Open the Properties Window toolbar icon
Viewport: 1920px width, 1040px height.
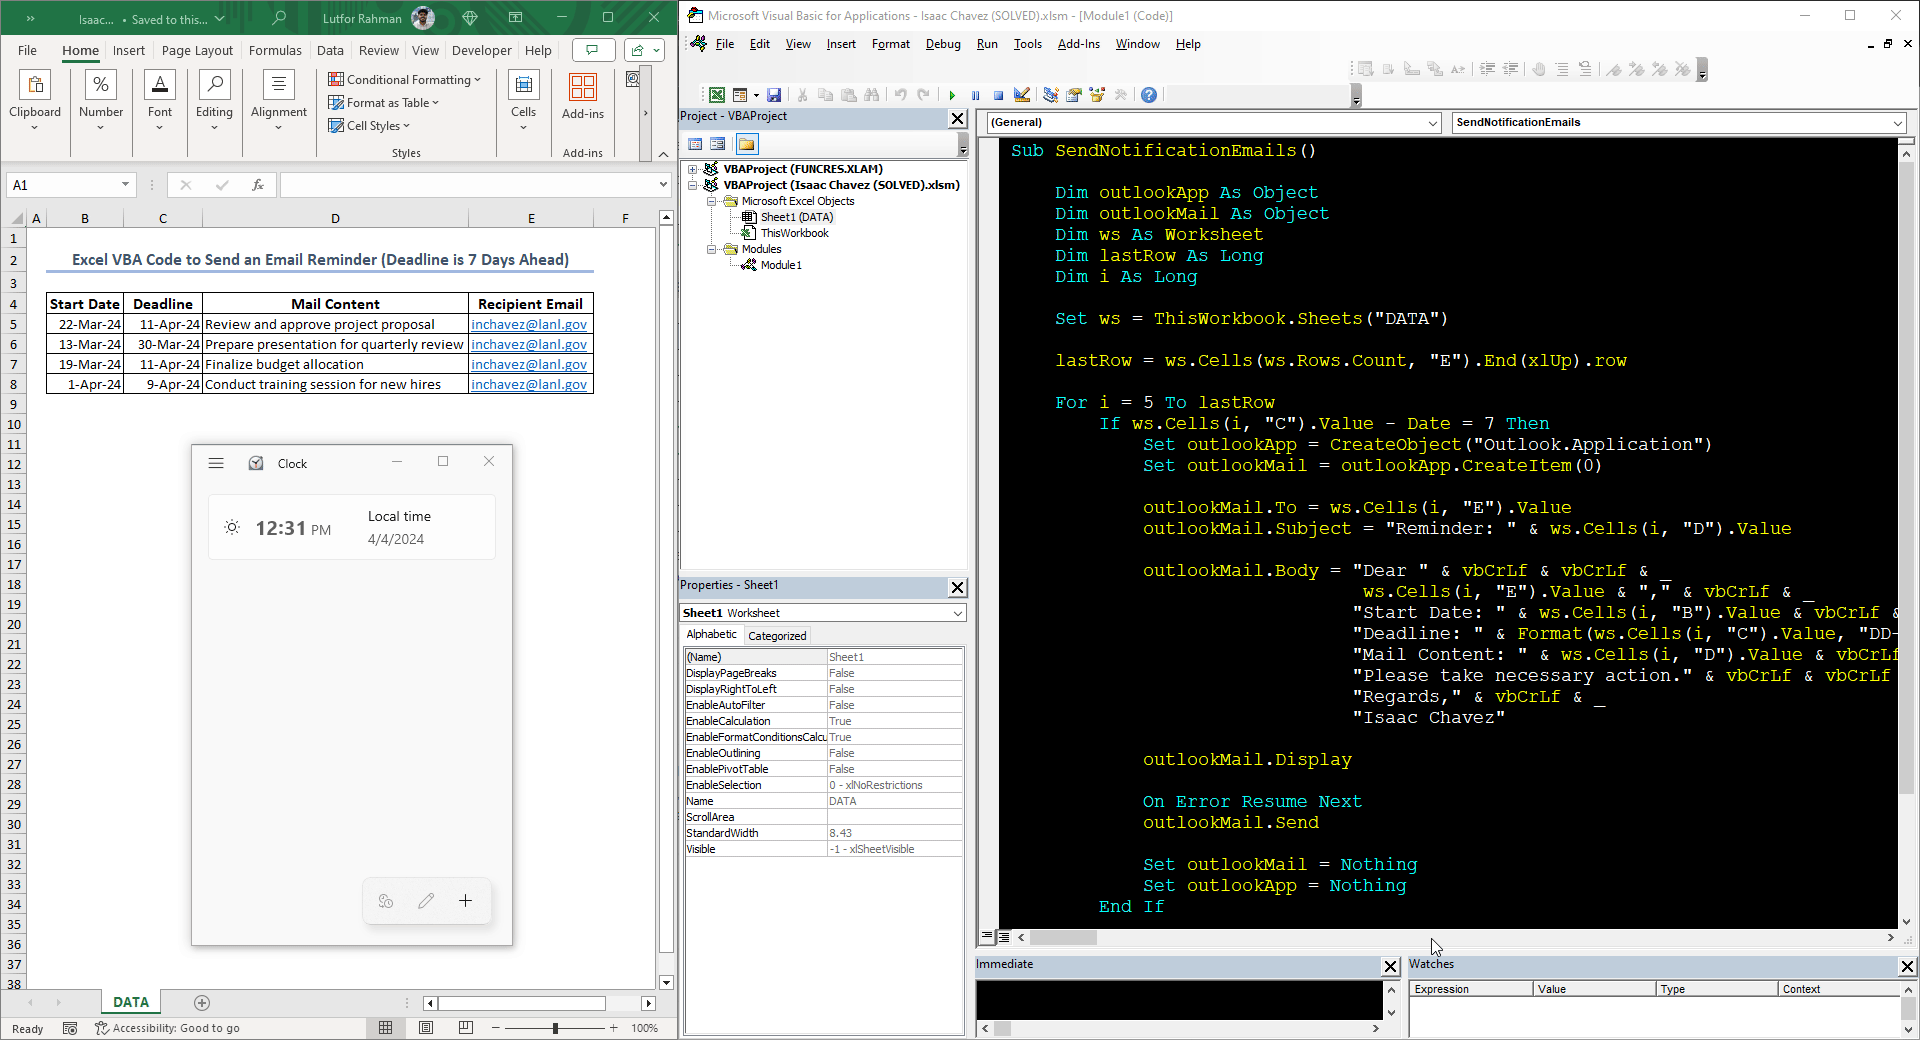coord(1074,95)
